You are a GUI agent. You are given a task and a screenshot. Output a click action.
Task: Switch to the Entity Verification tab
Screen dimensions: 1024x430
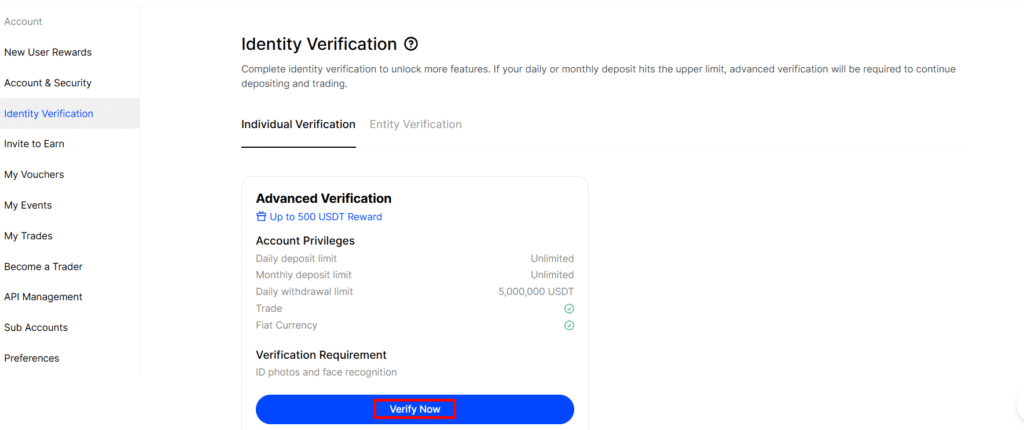tap(415, 124)
